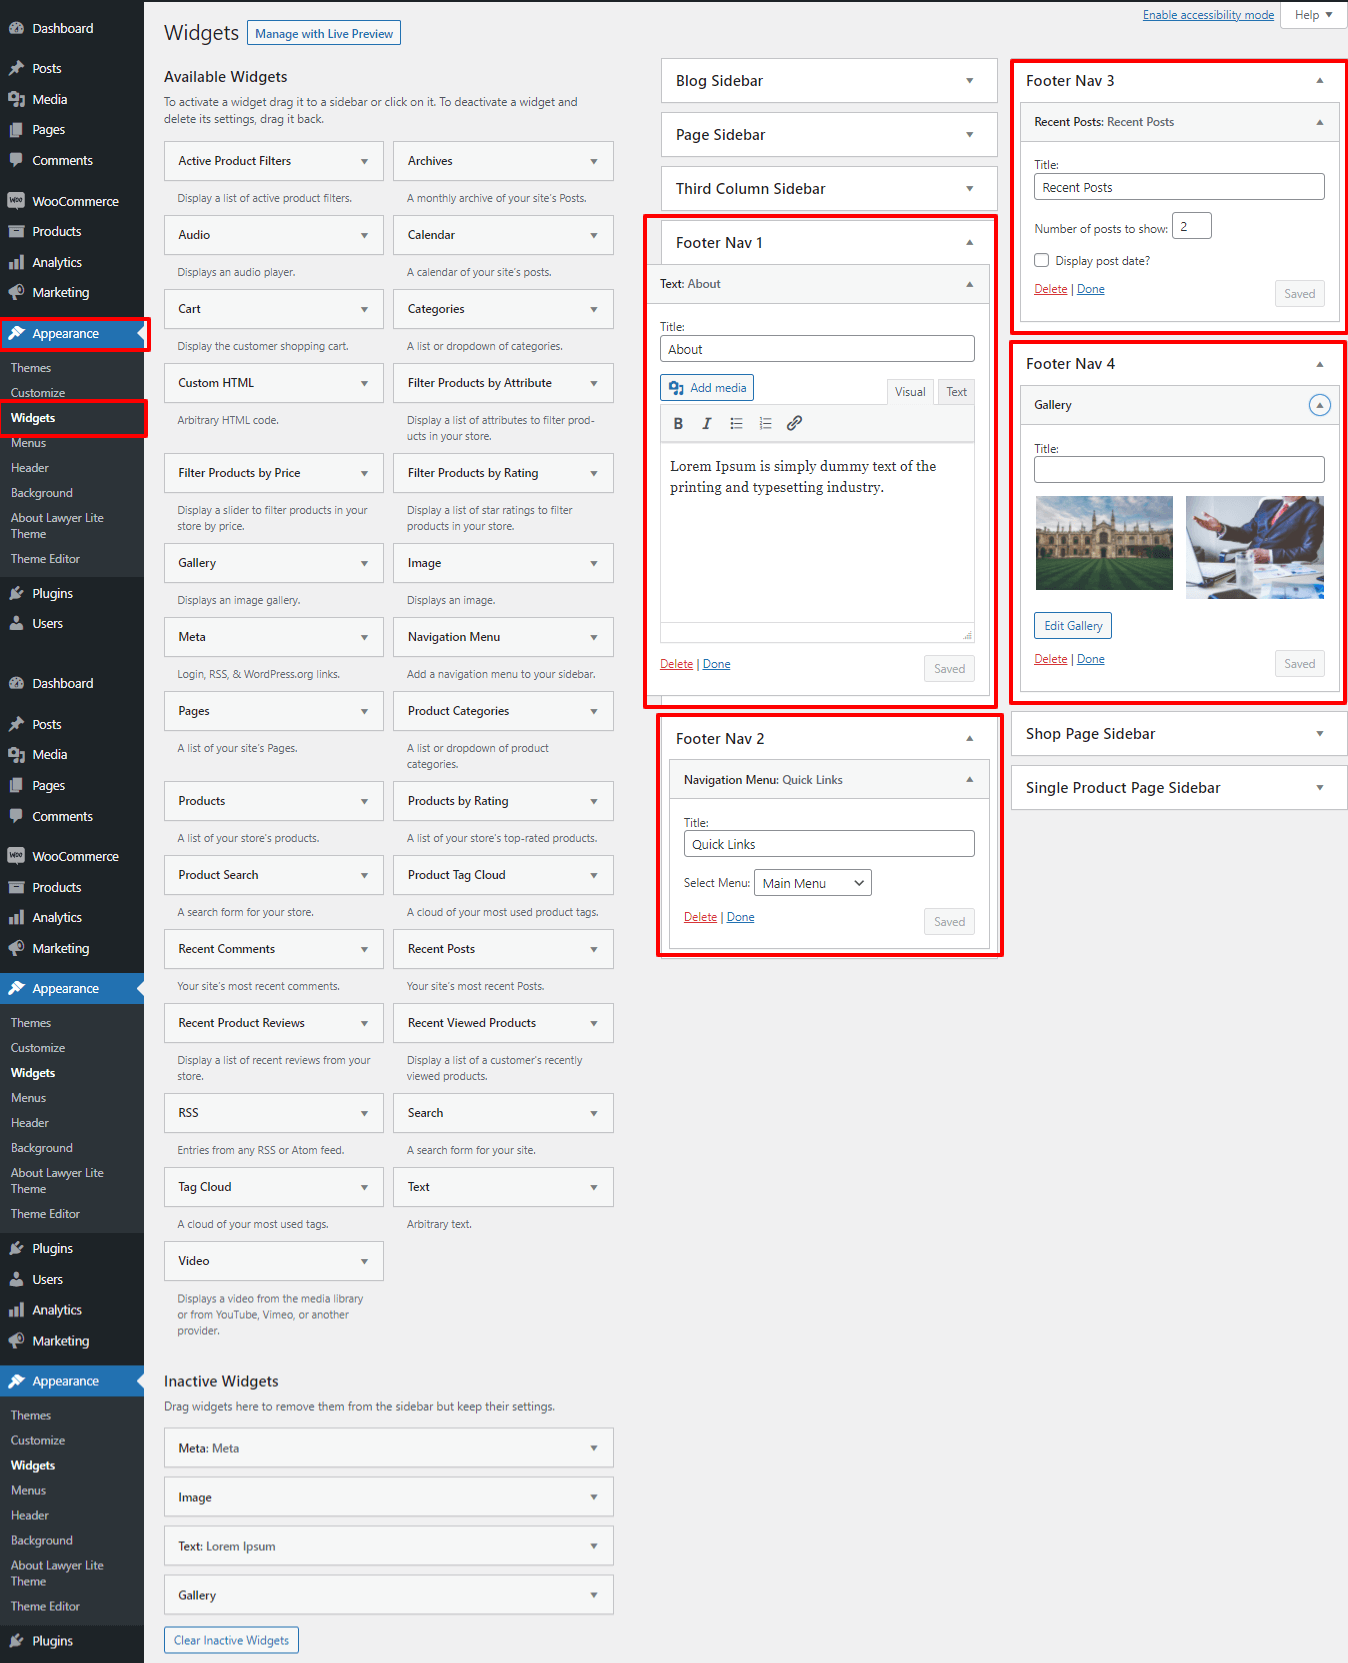Click the insert link icon
1348x1663 pixels.
point(794,424)
